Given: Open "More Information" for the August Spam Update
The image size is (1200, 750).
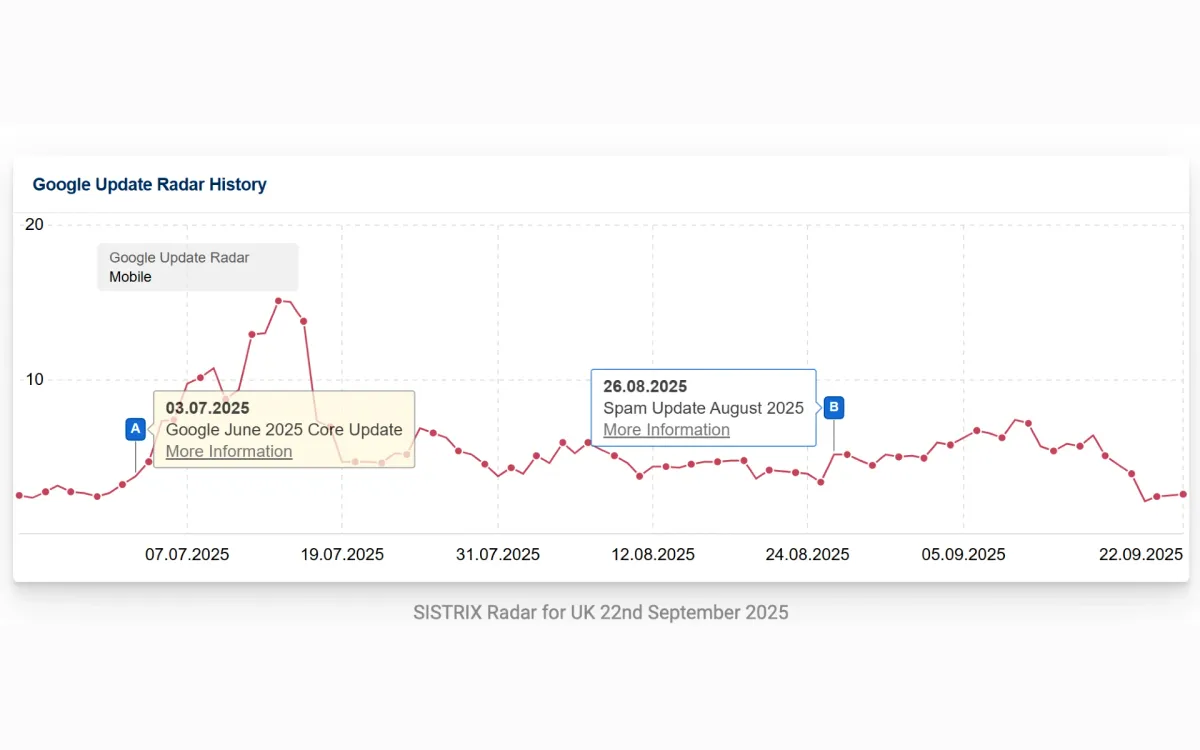Looking at the screenshot, I should tap(665, 429).
